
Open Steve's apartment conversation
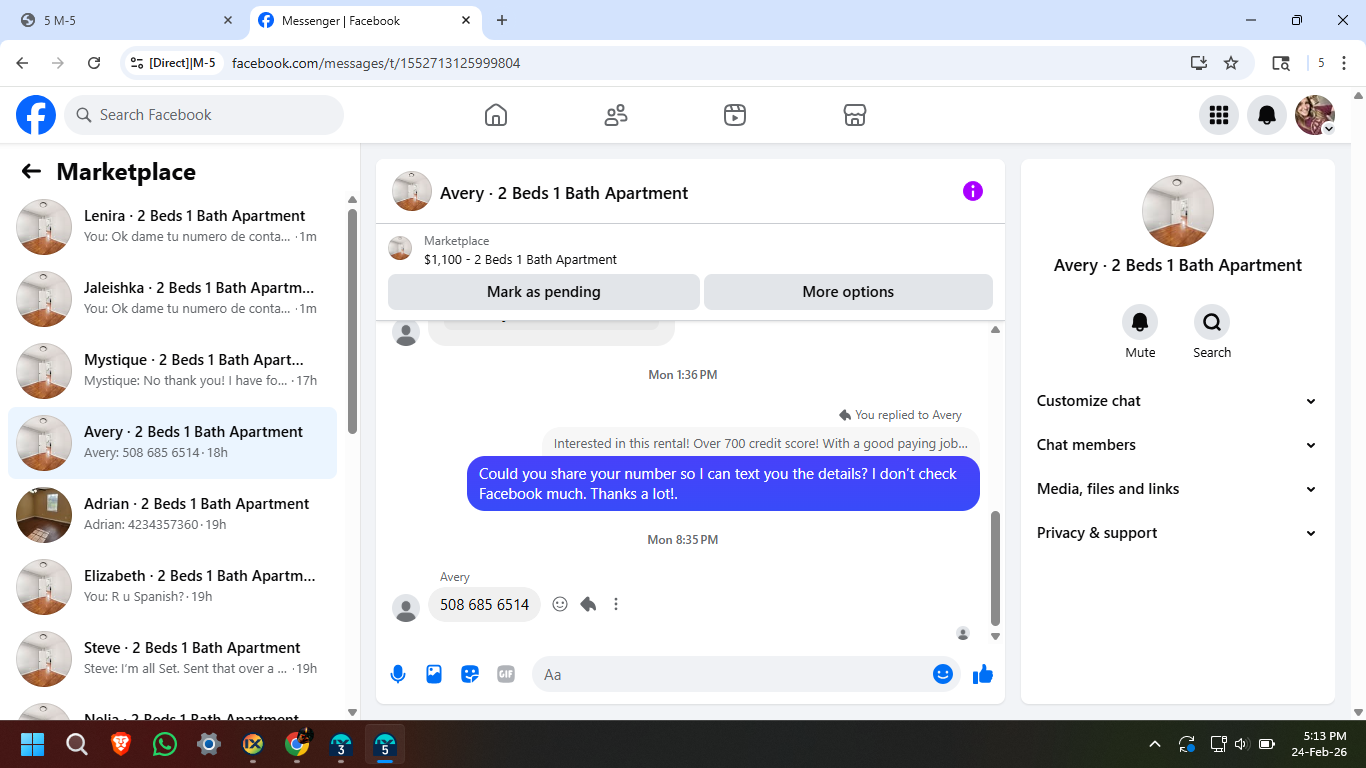click(x=172, y=659)
